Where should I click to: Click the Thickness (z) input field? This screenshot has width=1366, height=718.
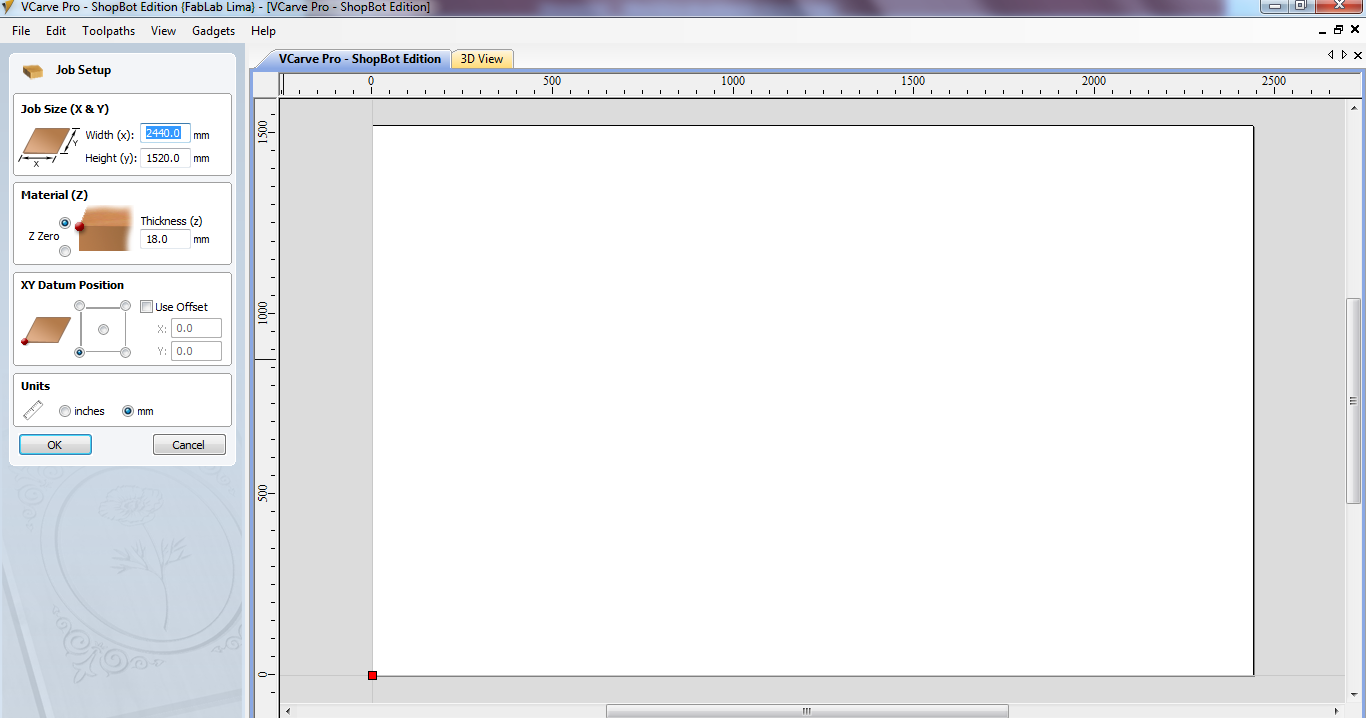165,239
